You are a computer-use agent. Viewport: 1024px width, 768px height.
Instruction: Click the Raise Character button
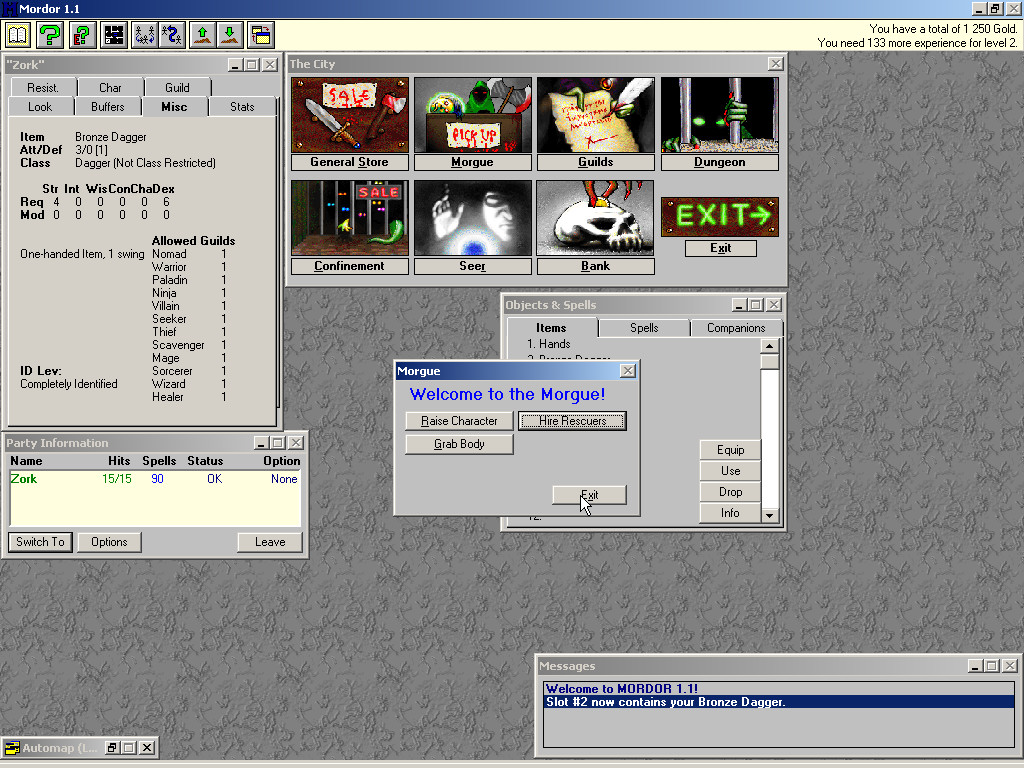459,421
